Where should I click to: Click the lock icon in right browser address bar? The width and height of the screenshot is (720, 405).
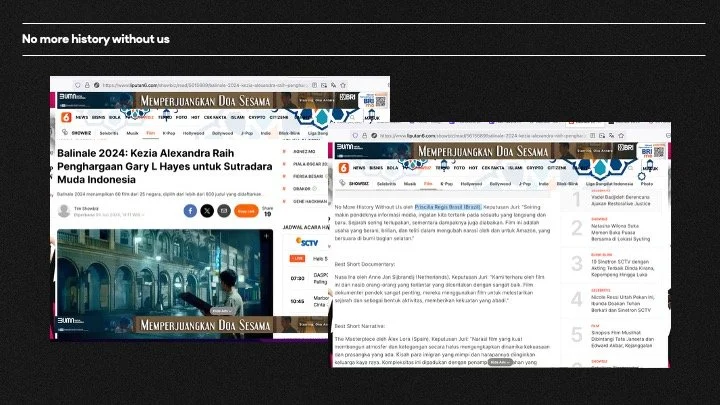365,135
